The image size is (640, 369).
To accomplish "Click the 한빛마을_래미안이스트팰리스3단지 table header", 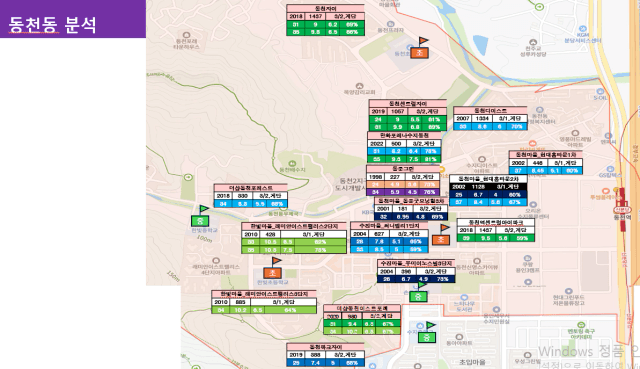I will point(264,294).
